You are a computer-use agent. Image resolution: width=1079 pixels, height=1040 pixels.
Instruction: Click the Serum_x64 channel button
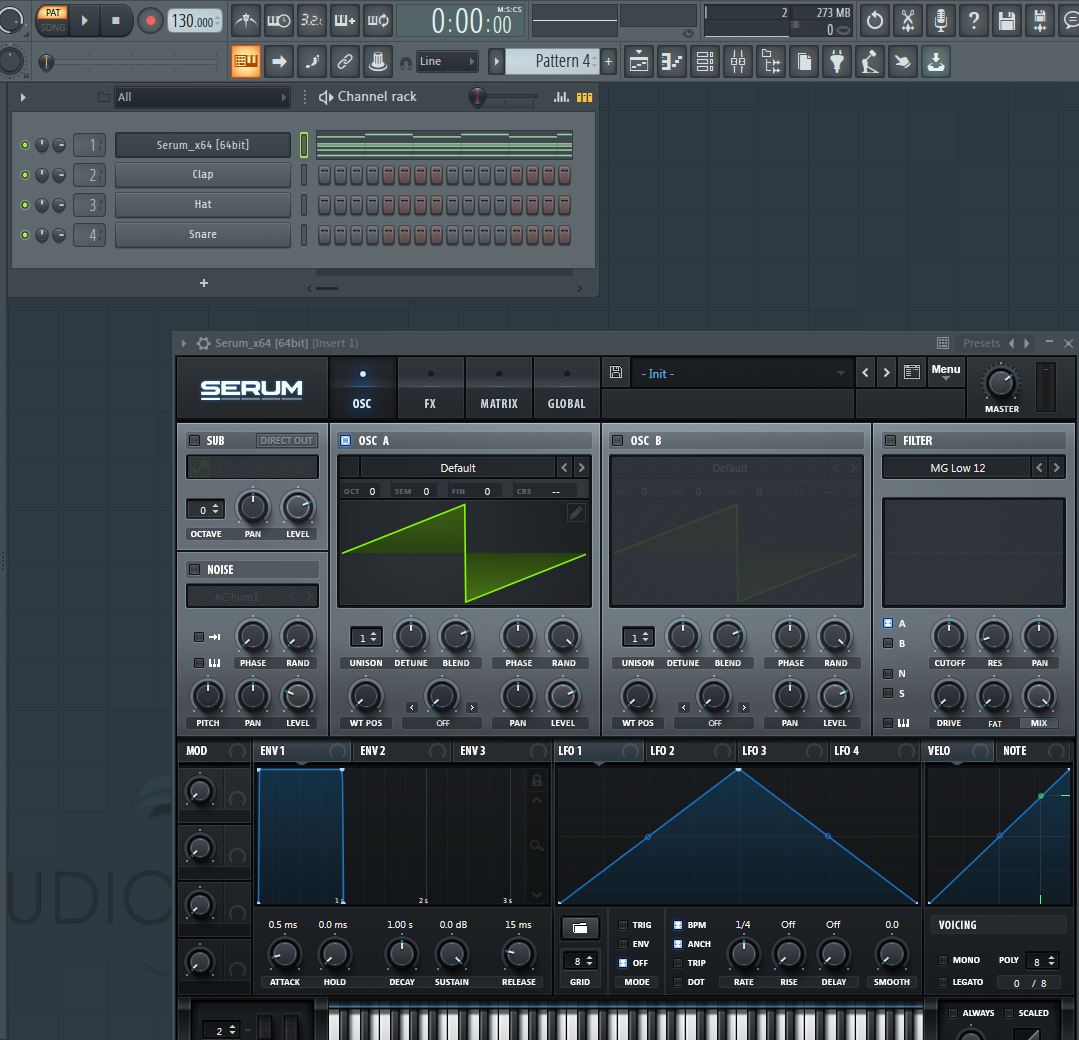point(202,145)
